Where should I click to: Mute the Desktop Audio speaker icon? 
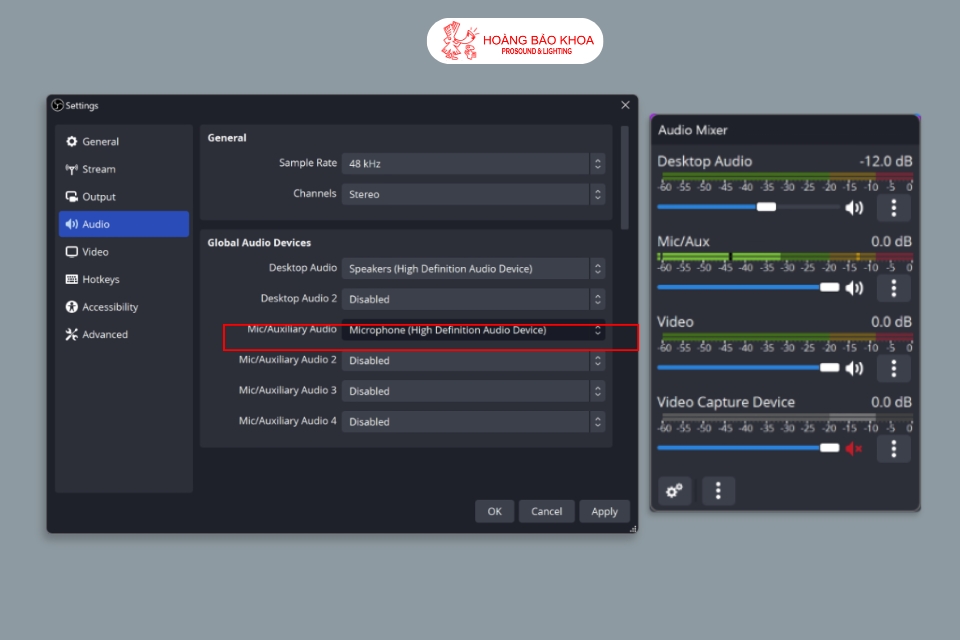point(853,208)
